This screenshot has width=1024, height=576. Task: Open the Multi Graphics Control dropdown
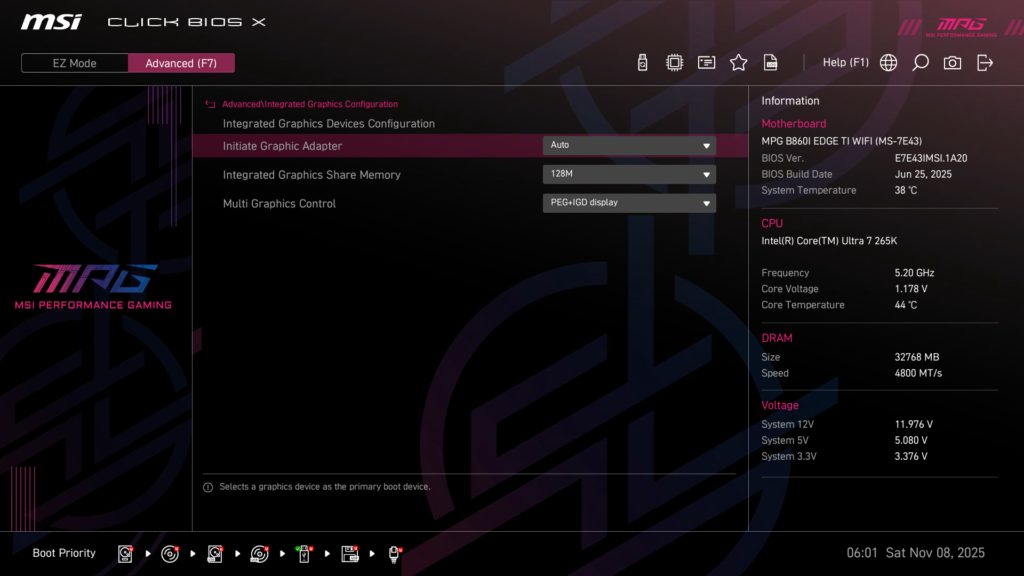tap(628, 203)
